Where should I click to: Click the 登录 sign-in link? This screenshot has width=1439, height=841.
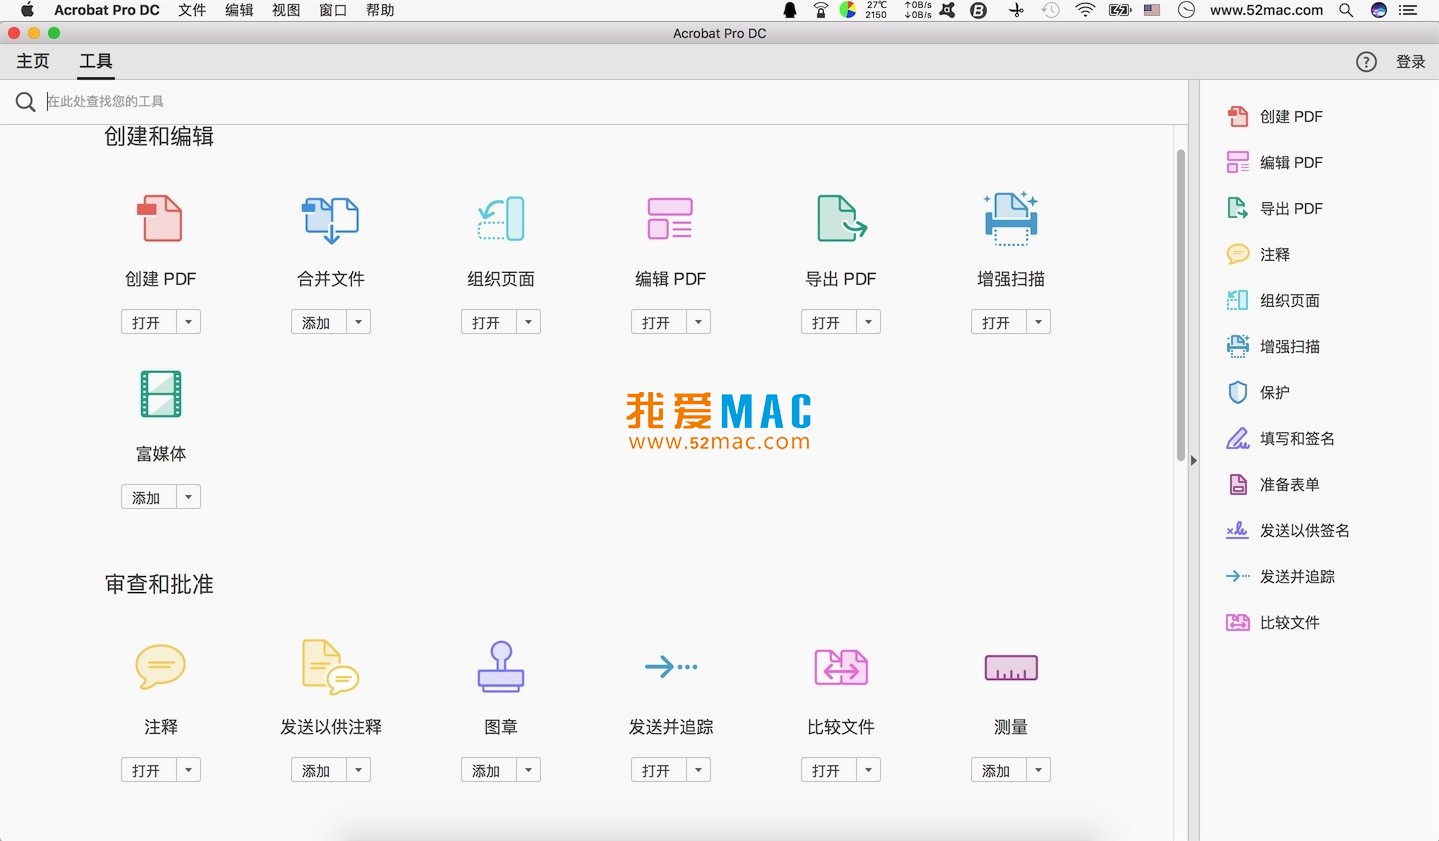1410,62
